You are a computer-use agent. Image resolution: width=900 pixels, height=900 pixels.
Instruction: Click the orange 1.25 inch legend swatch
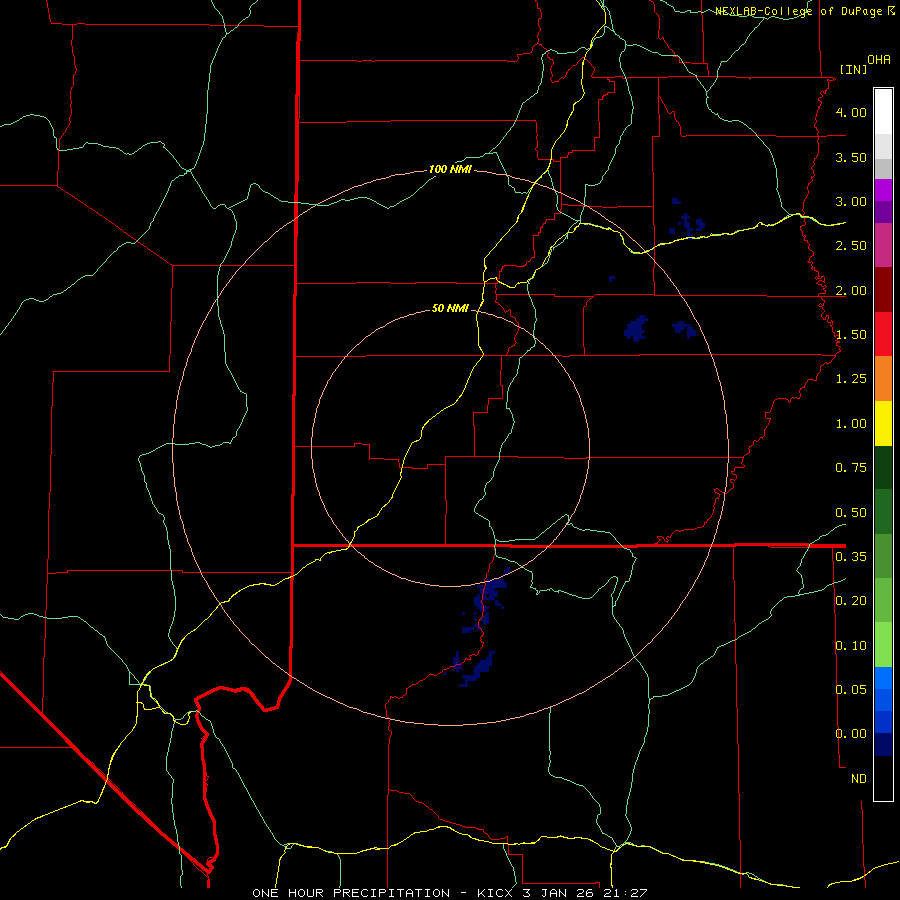click(x=883, y=378)
